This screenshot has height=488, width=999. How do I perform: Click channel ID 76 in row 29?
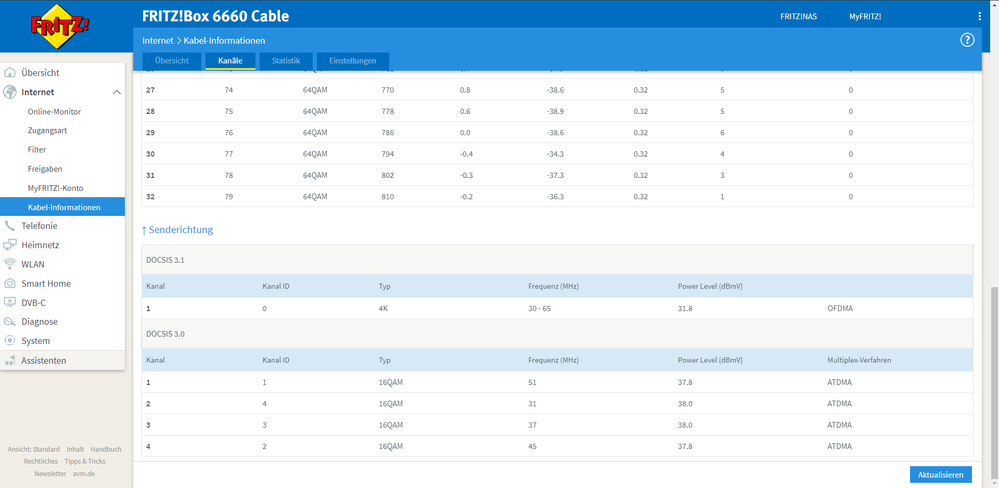[229, 133]
